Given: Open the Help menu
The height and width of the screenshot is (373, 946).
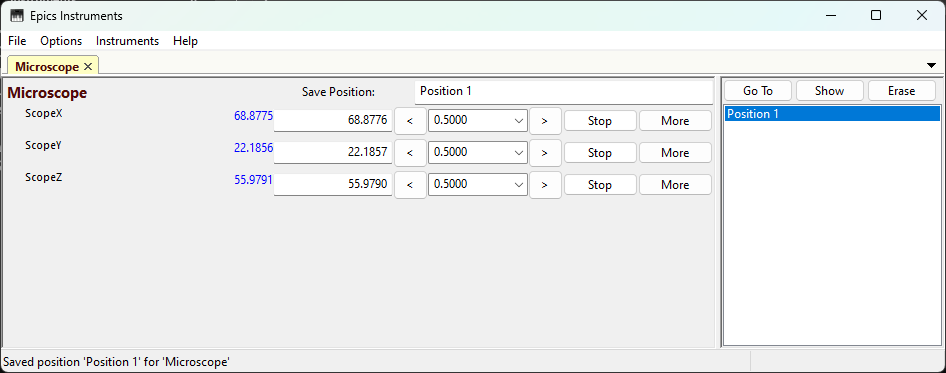Looking at the screenshot, I should pyautogui.click(x=185, y=41).
